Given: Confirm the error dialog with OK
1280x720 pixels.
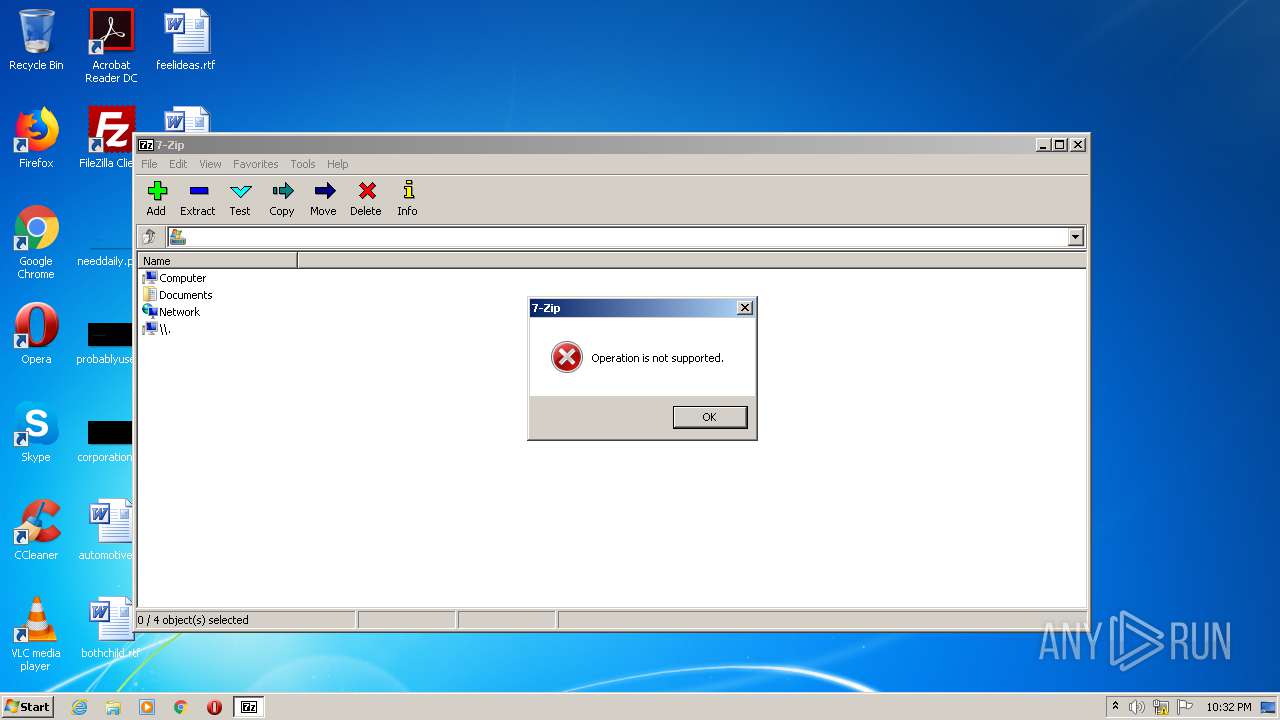Looking at the screenshot, I should point(710,417).
